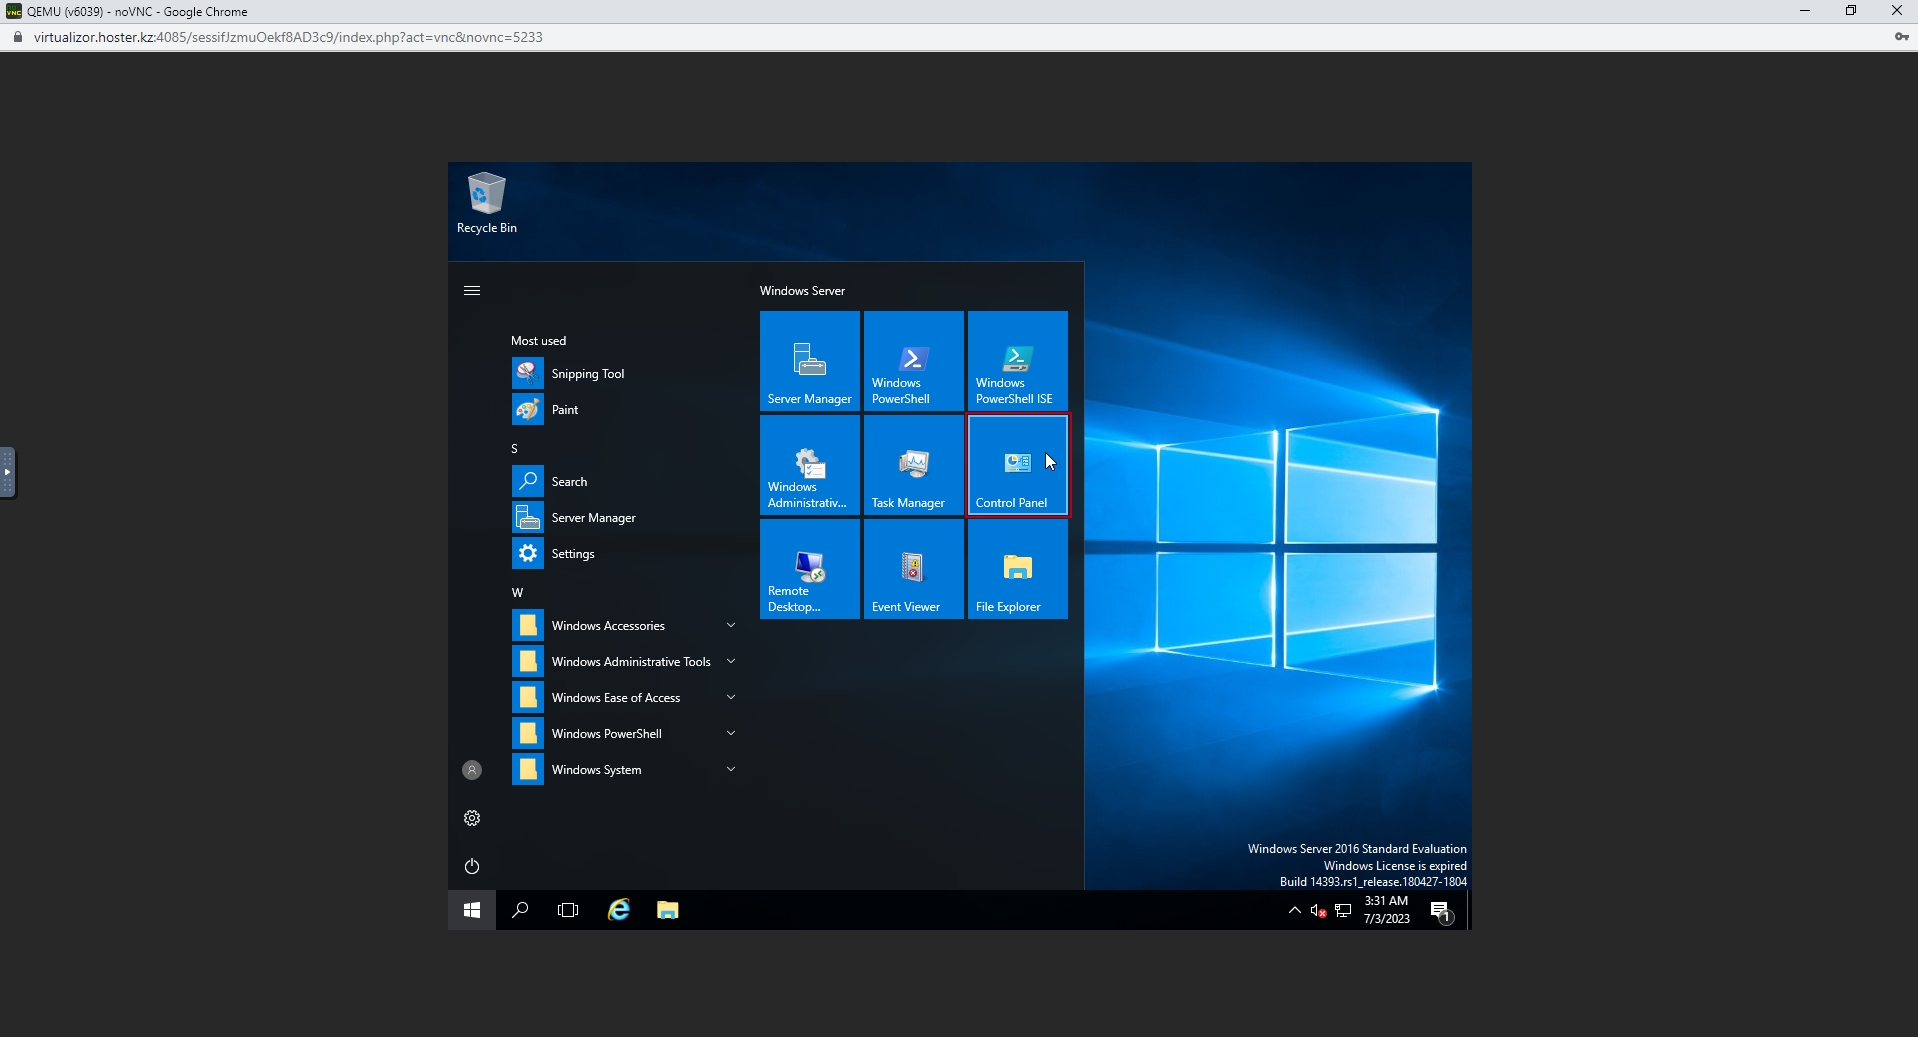
Task: Expand the Windows Administrative Tools folder
Action: tap(626, 661)
